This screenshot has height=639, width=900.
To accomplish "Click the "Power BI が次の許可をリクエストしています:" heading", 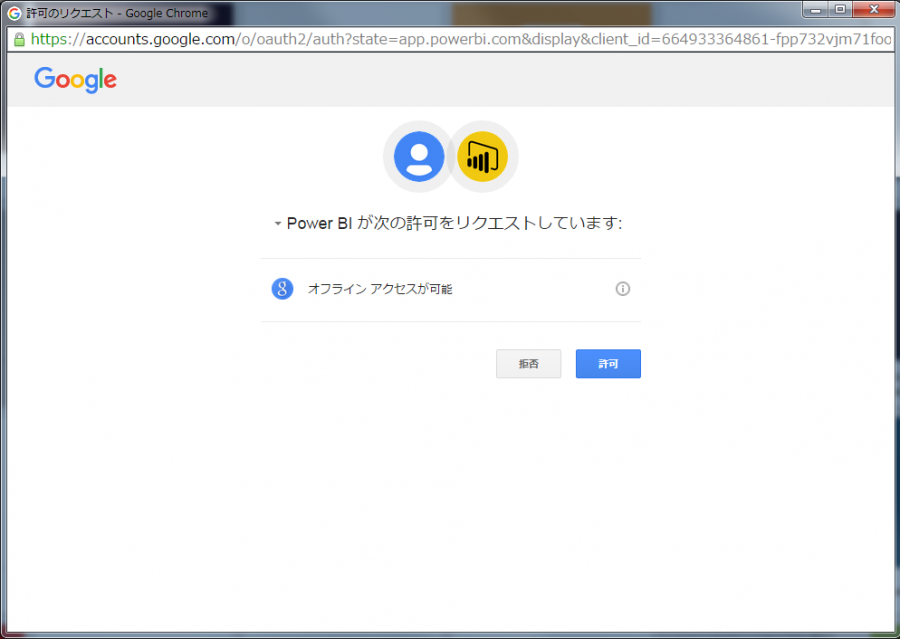I will click(455, 223).
